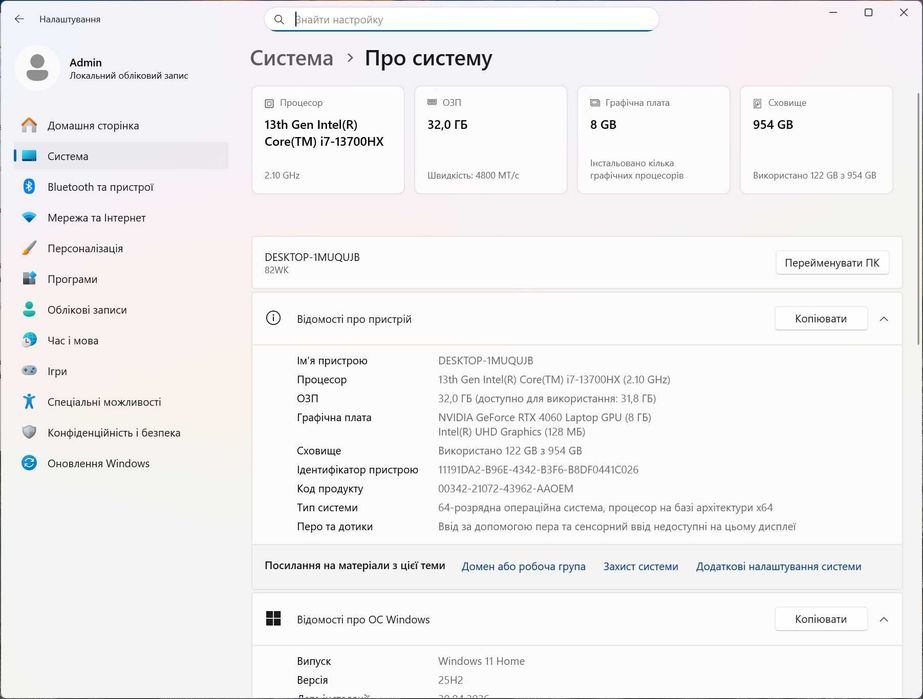Click the back arrow in title bar

(x=19, y=19)
